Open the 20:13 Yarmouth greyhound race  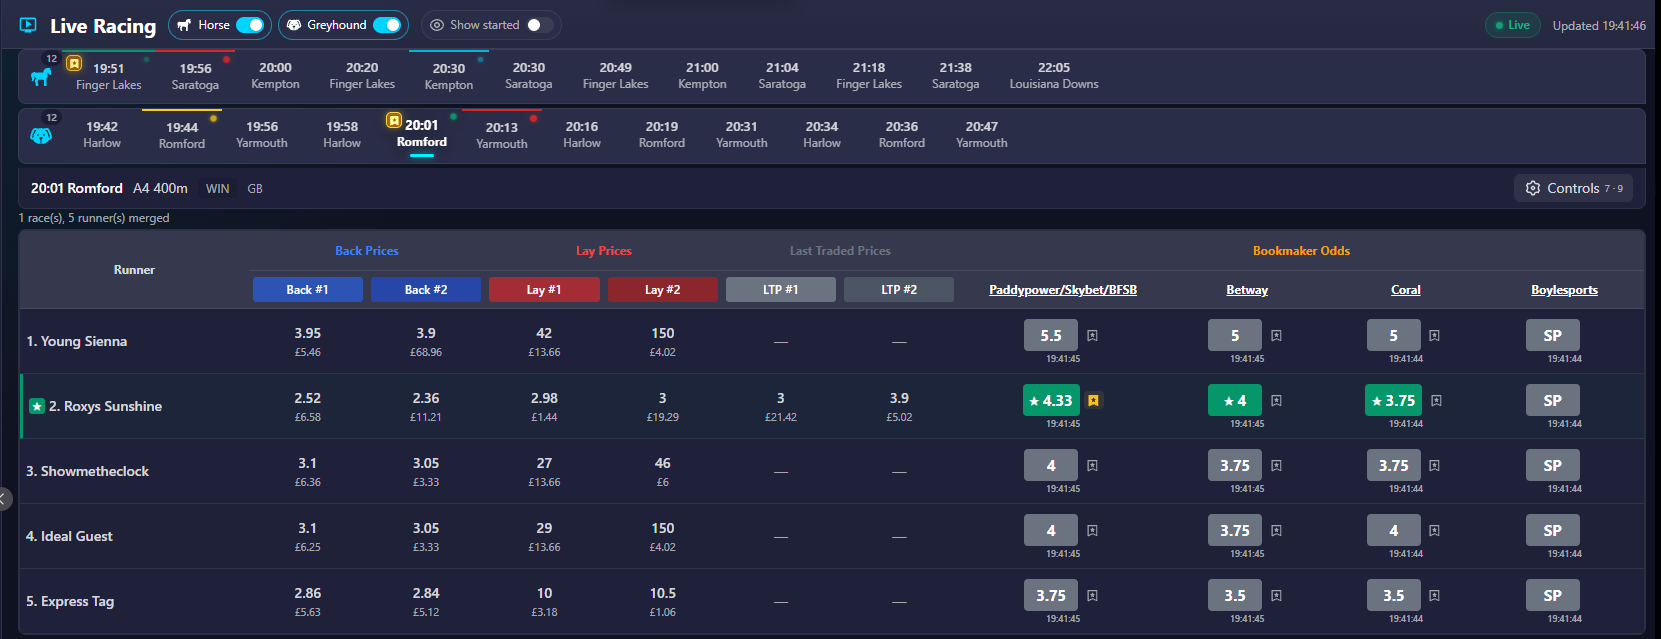point(502,135)
